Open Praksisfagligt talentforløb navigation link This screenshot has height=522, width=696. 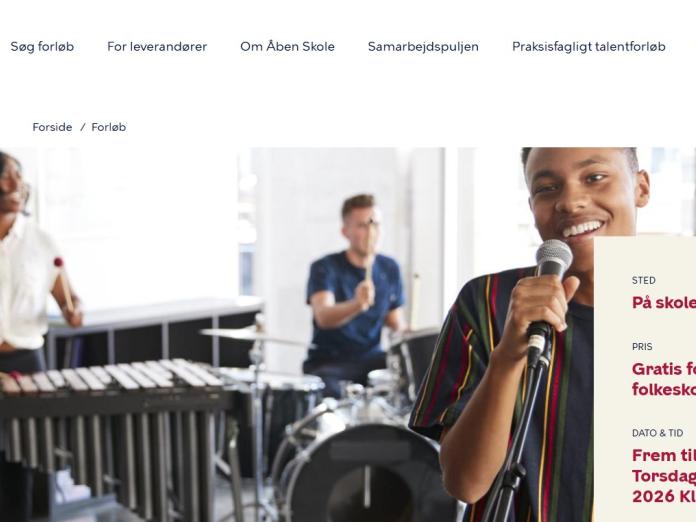tap(589, 47)
